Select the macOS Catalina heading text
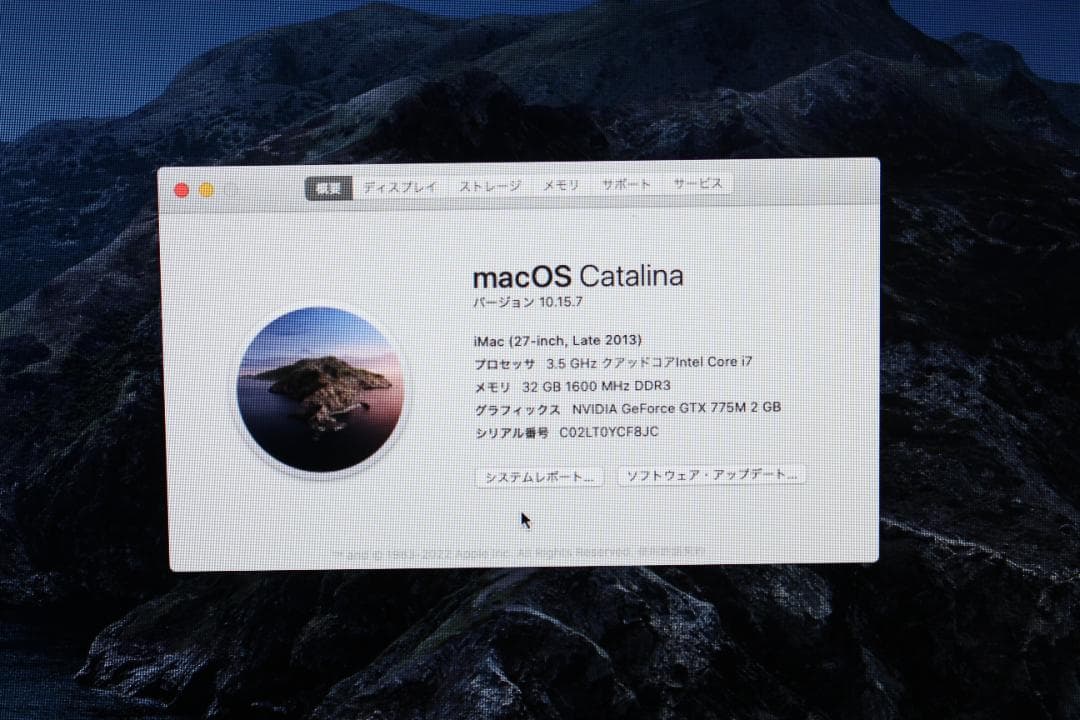 (578, 277)
